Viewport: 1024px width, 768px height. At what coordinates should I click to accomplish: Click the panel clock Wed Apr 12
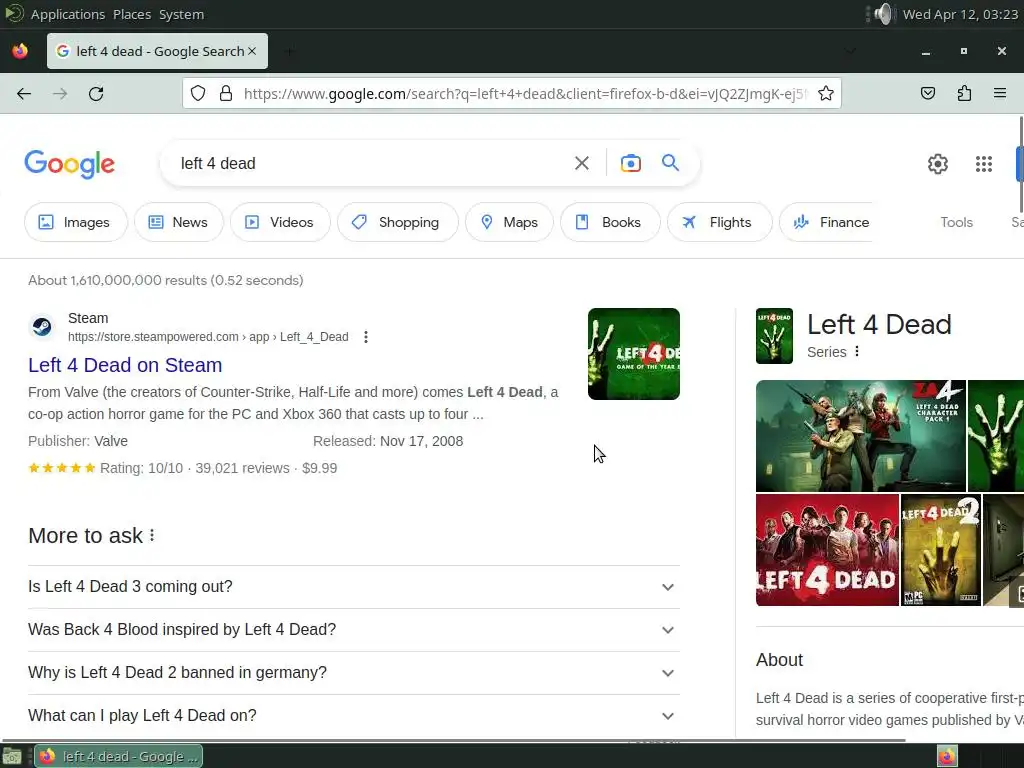[960, 14]
